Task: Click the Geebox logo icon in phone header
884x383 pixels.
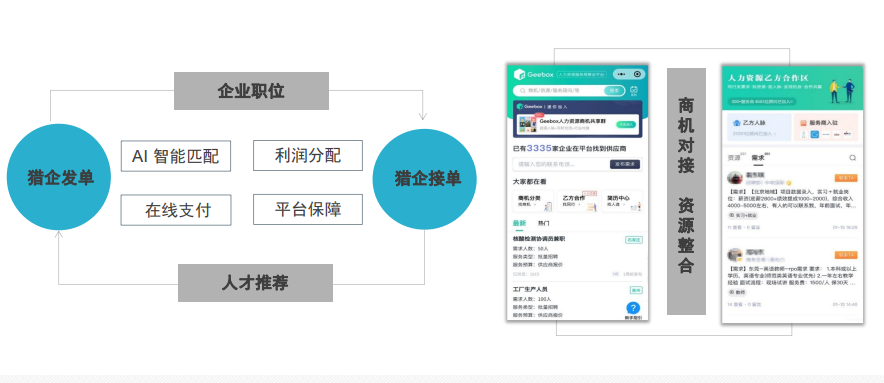Action: coord(519,74)
